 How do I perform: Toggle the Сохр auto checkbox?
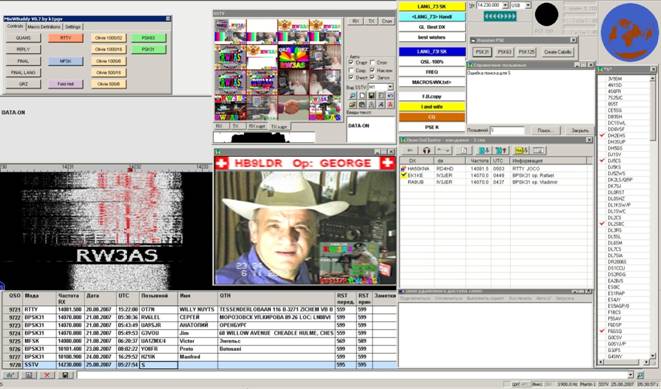[x=351, y=70]
